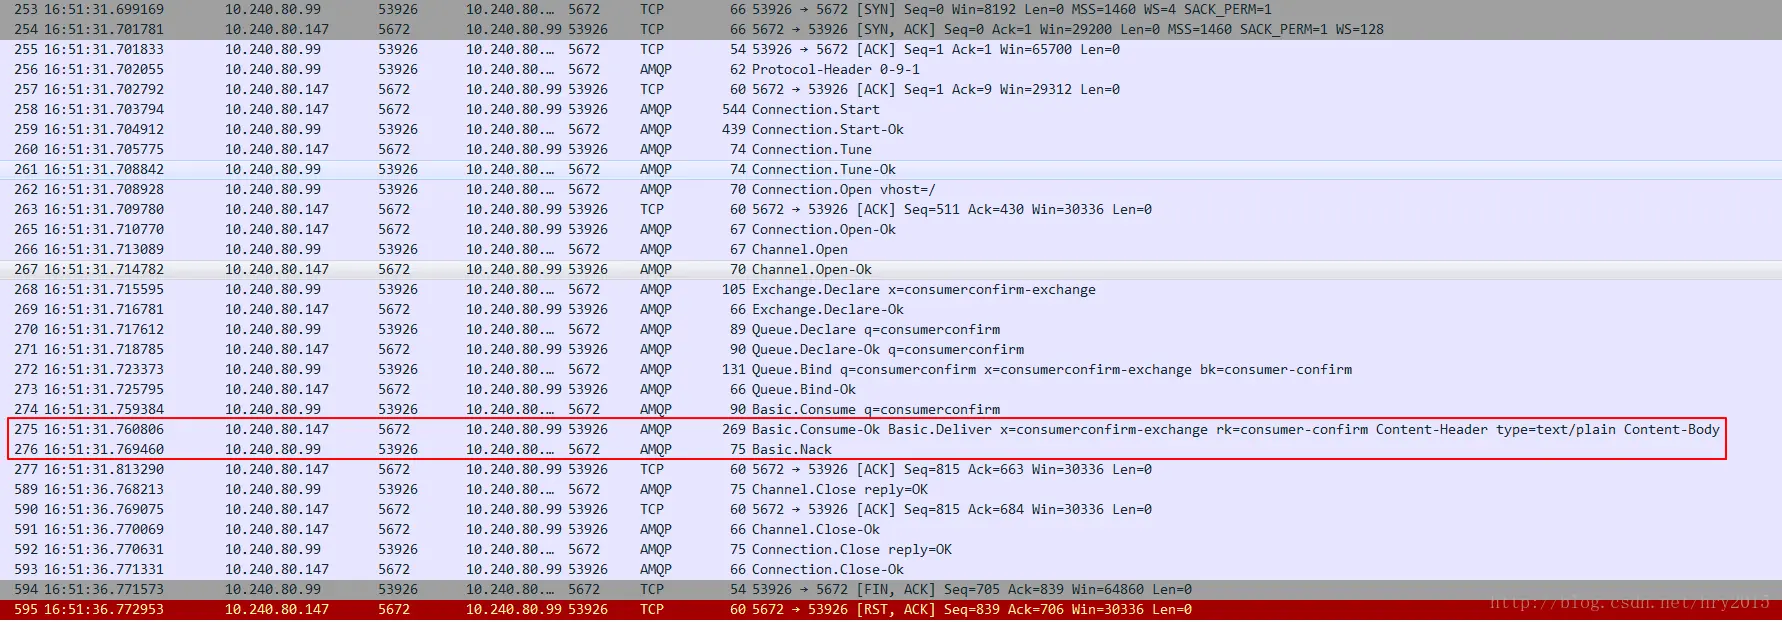
Task: Select Channel.Close reply=OK packet 589
Action: click(891, 489)
